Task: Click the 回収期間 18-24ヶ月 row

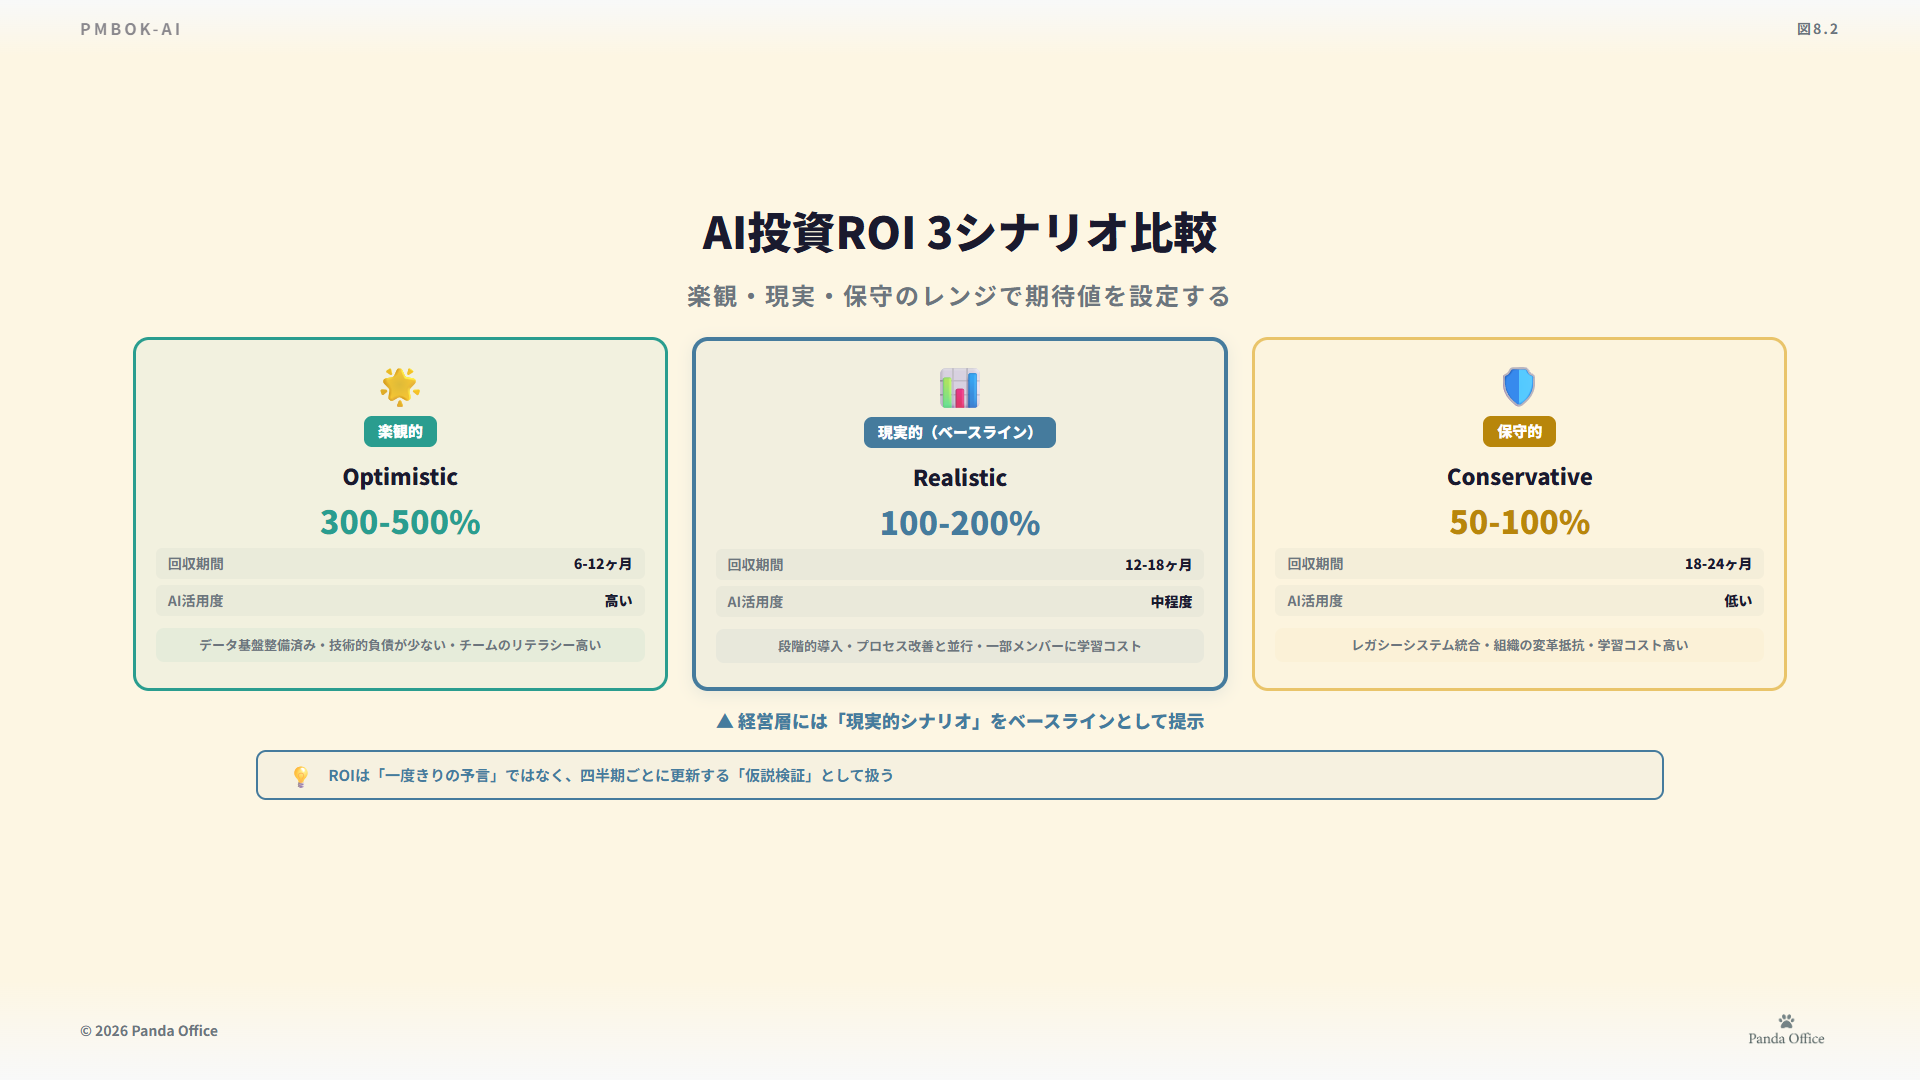Action: click(x=1518, y=564)
